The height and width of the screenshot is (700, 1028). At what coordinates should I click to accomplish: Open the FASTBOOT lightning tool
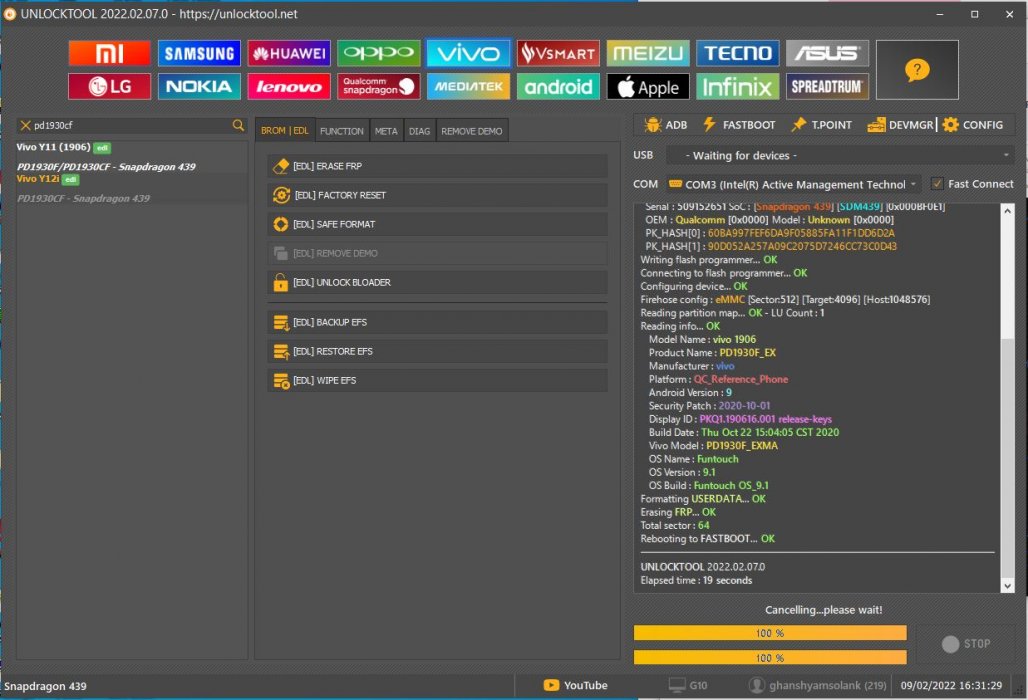739,125
